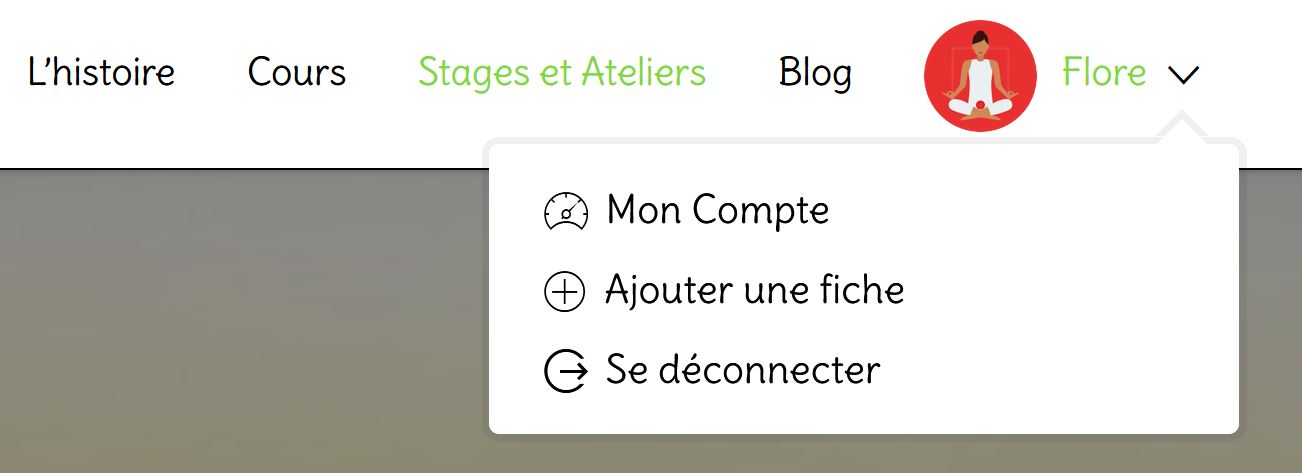This screenshot has height=473, width=1302.
Task: Go to the L'histoire page
Action: [101, 73]
